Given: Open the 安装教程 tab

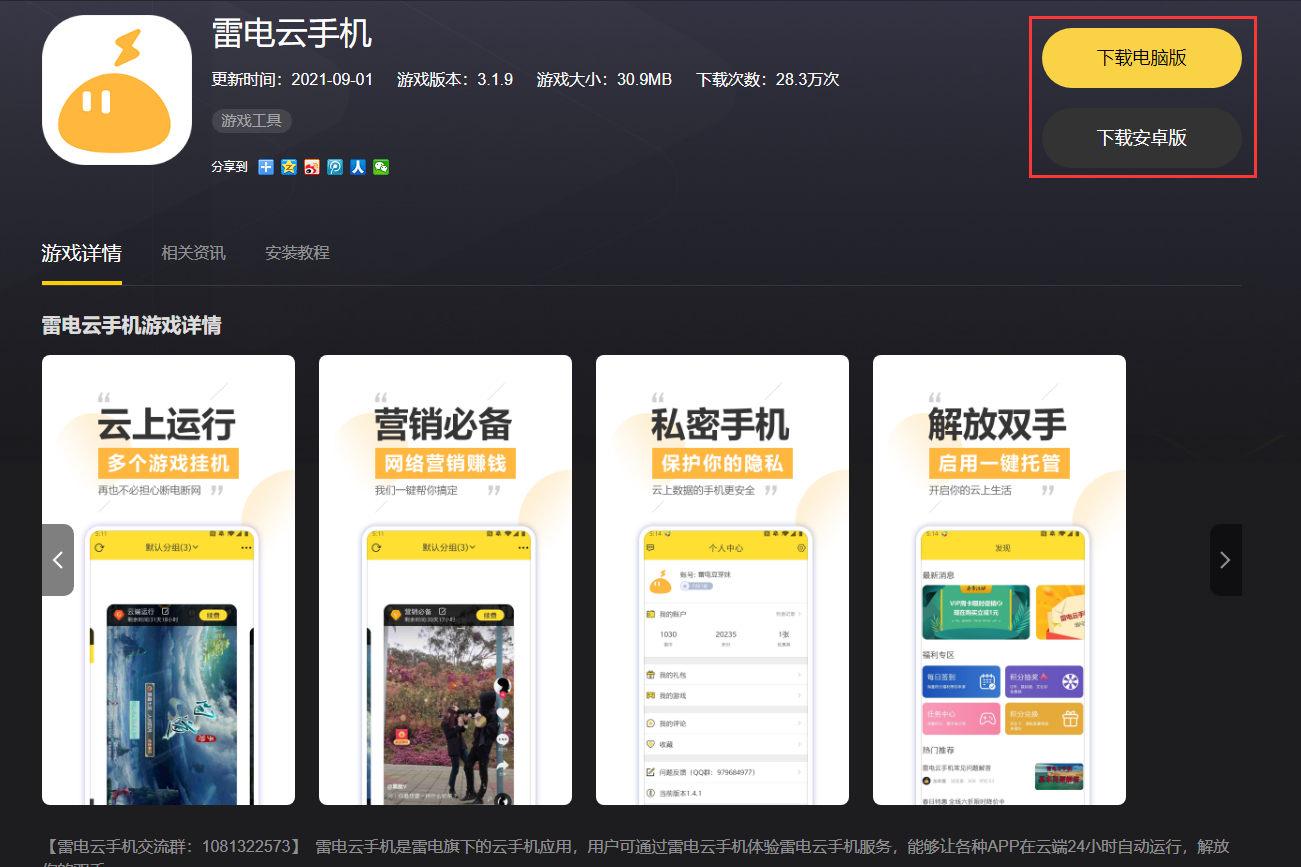Looking at the screenshot, I should pyautogui.click(x=295, y=253).
